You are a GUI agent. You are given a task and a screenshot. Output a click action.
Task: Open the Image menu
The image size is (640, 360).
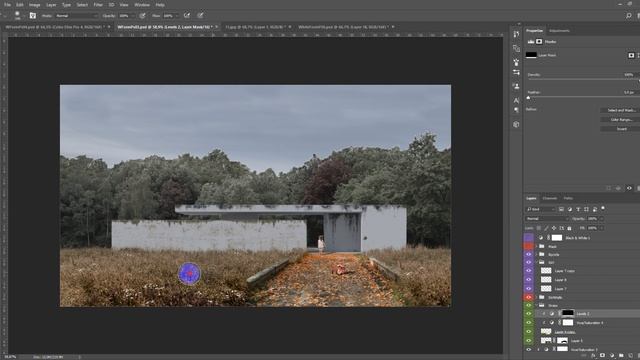(x=34, y=5)
